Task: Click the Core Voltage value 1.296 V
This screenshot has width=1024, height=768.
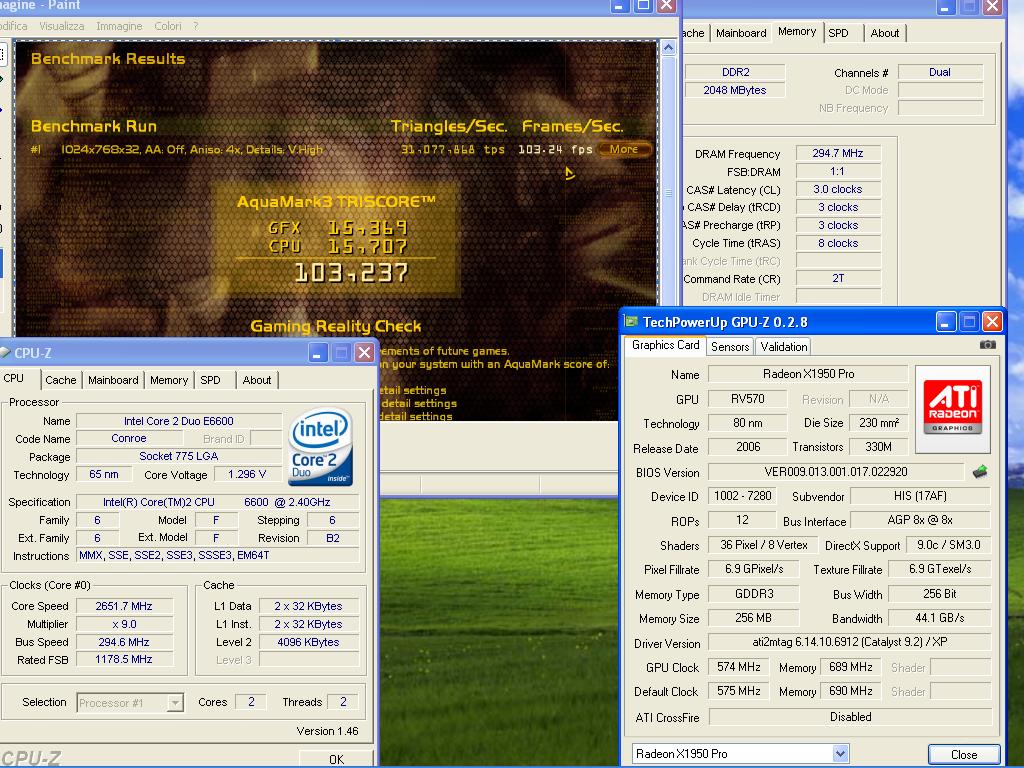Action: click(247, 474)
